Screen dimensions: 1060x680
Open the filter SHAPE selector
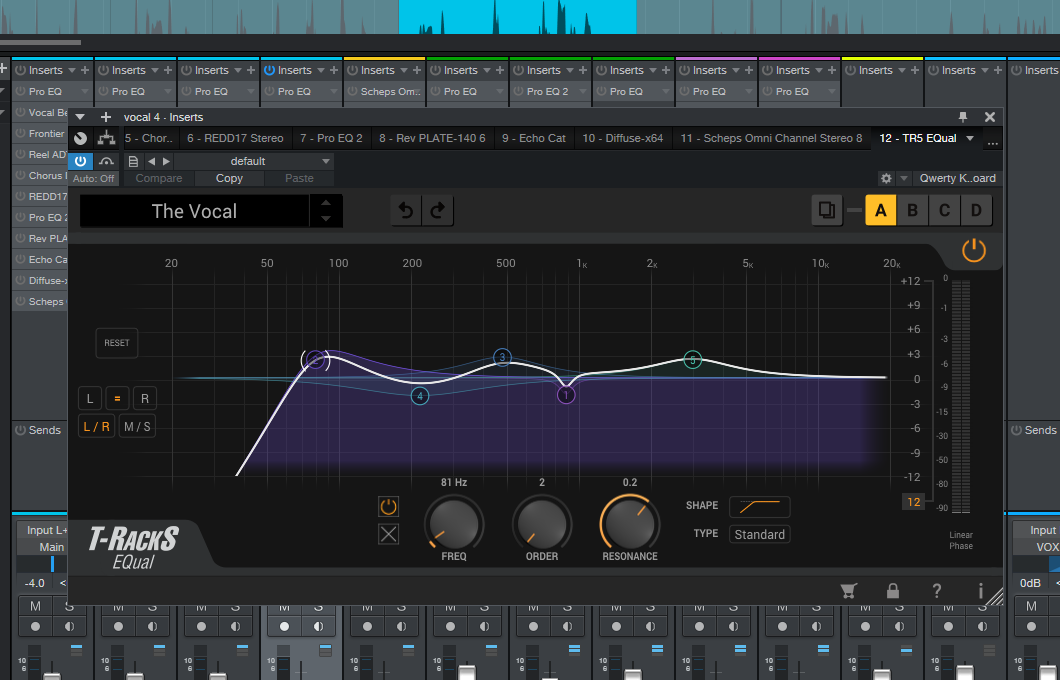click(x=759, y=506)
